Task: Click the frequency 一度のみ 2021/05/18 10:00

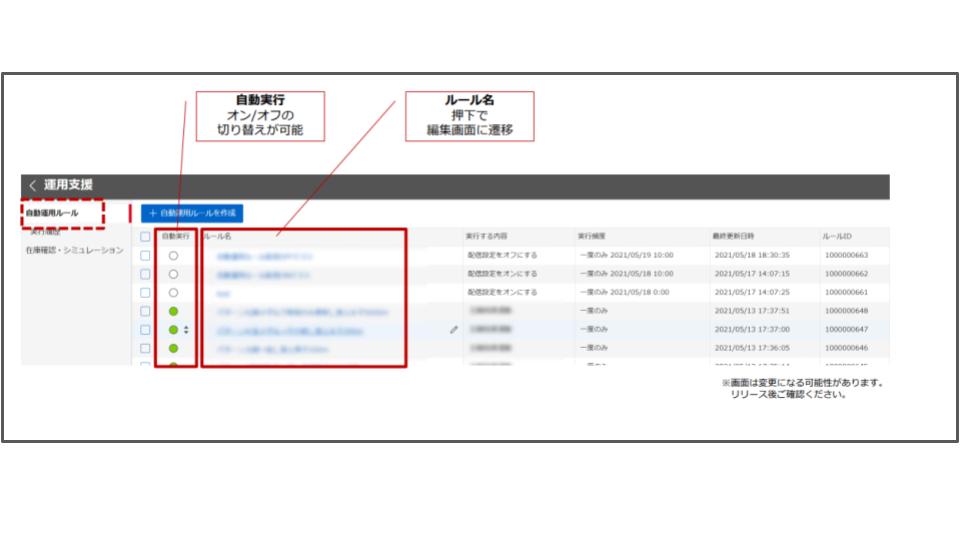Action: pyautogui.click(x=626, y=273)
